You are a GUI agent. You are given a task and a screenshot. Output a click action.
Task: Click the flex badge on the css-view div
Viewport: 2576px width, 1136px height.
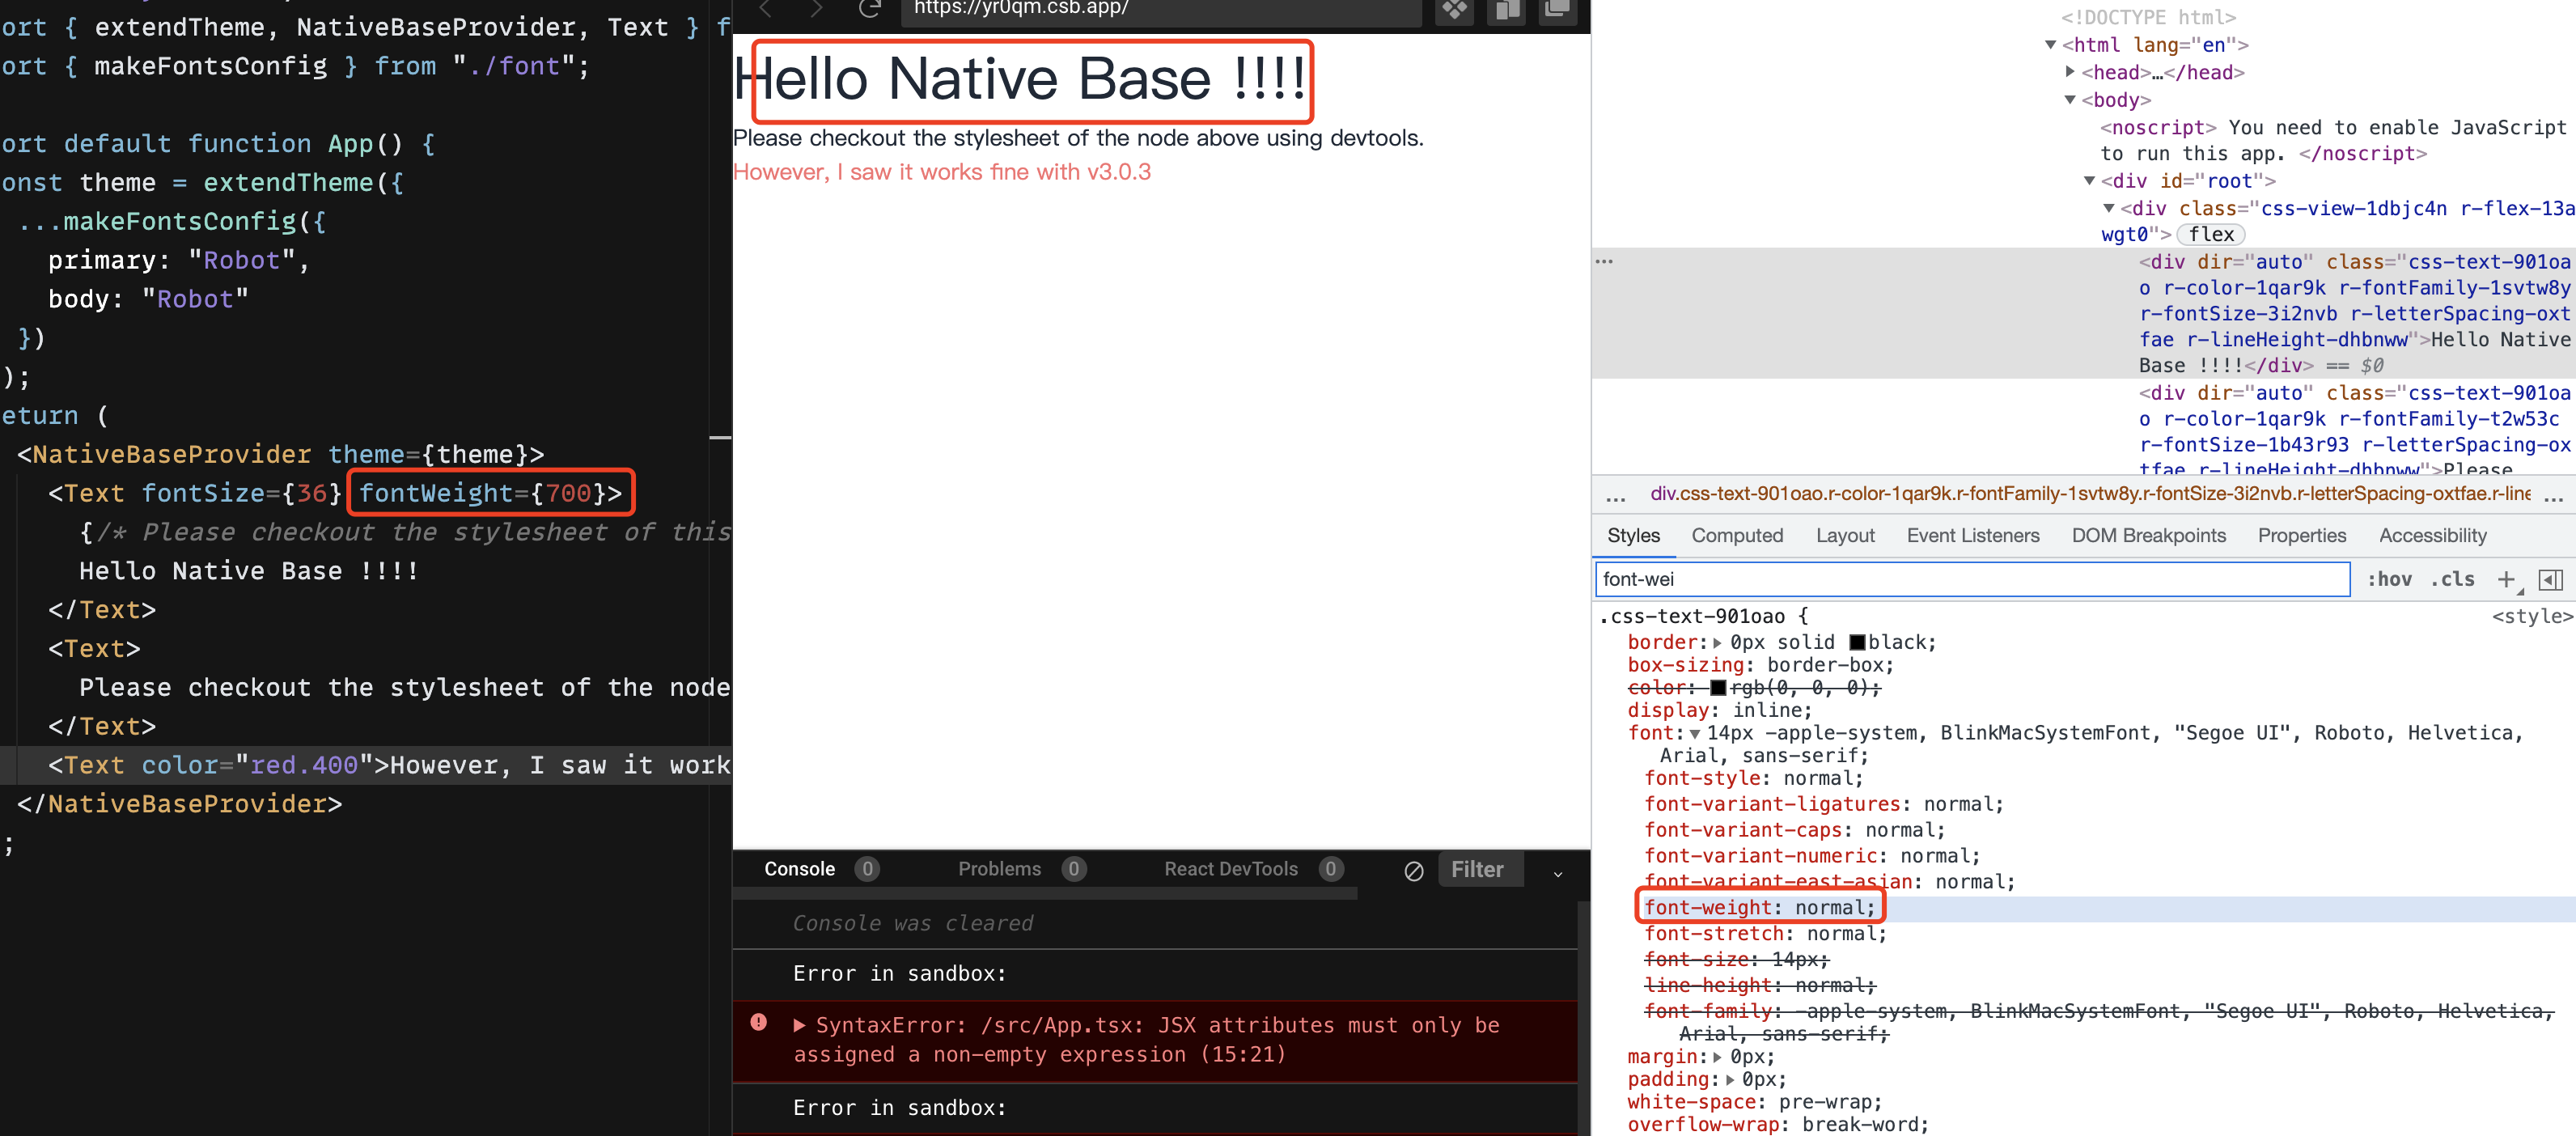pos(2211,234)
